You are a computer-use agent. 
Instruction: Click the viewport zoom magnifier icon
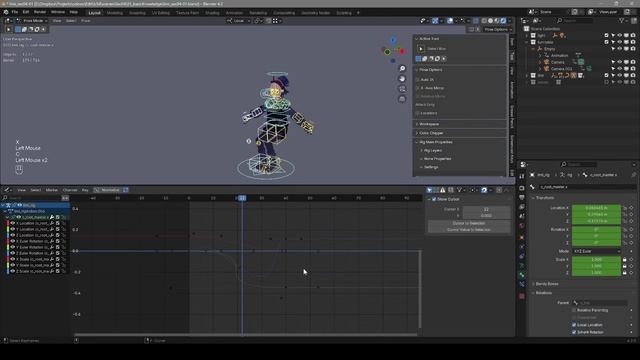coord(402,69)
